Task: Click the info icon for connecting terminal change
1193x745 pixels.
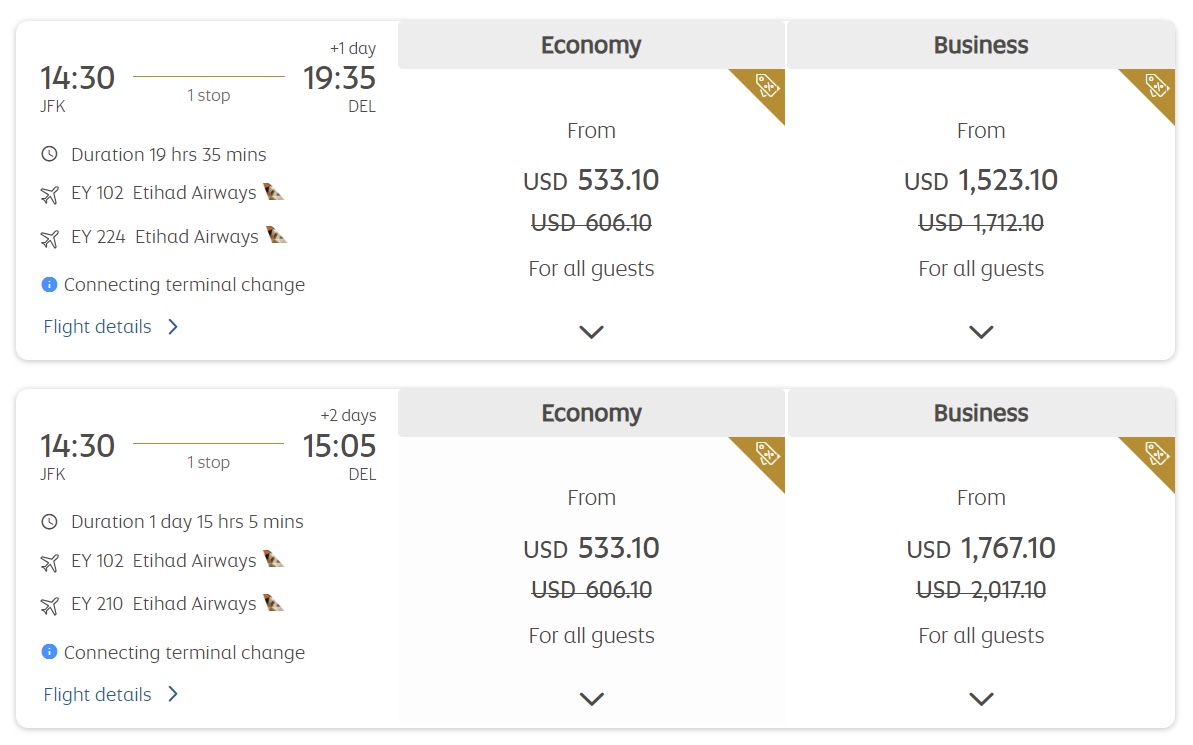Action: click(49, 284)
